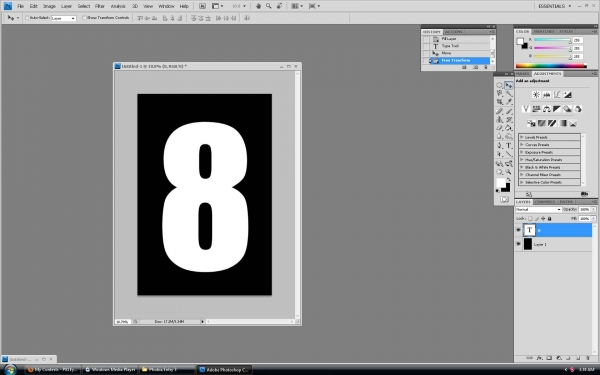Enable the Auto-Select checkbox
The image size is (600, 375).
click(27, 18)
